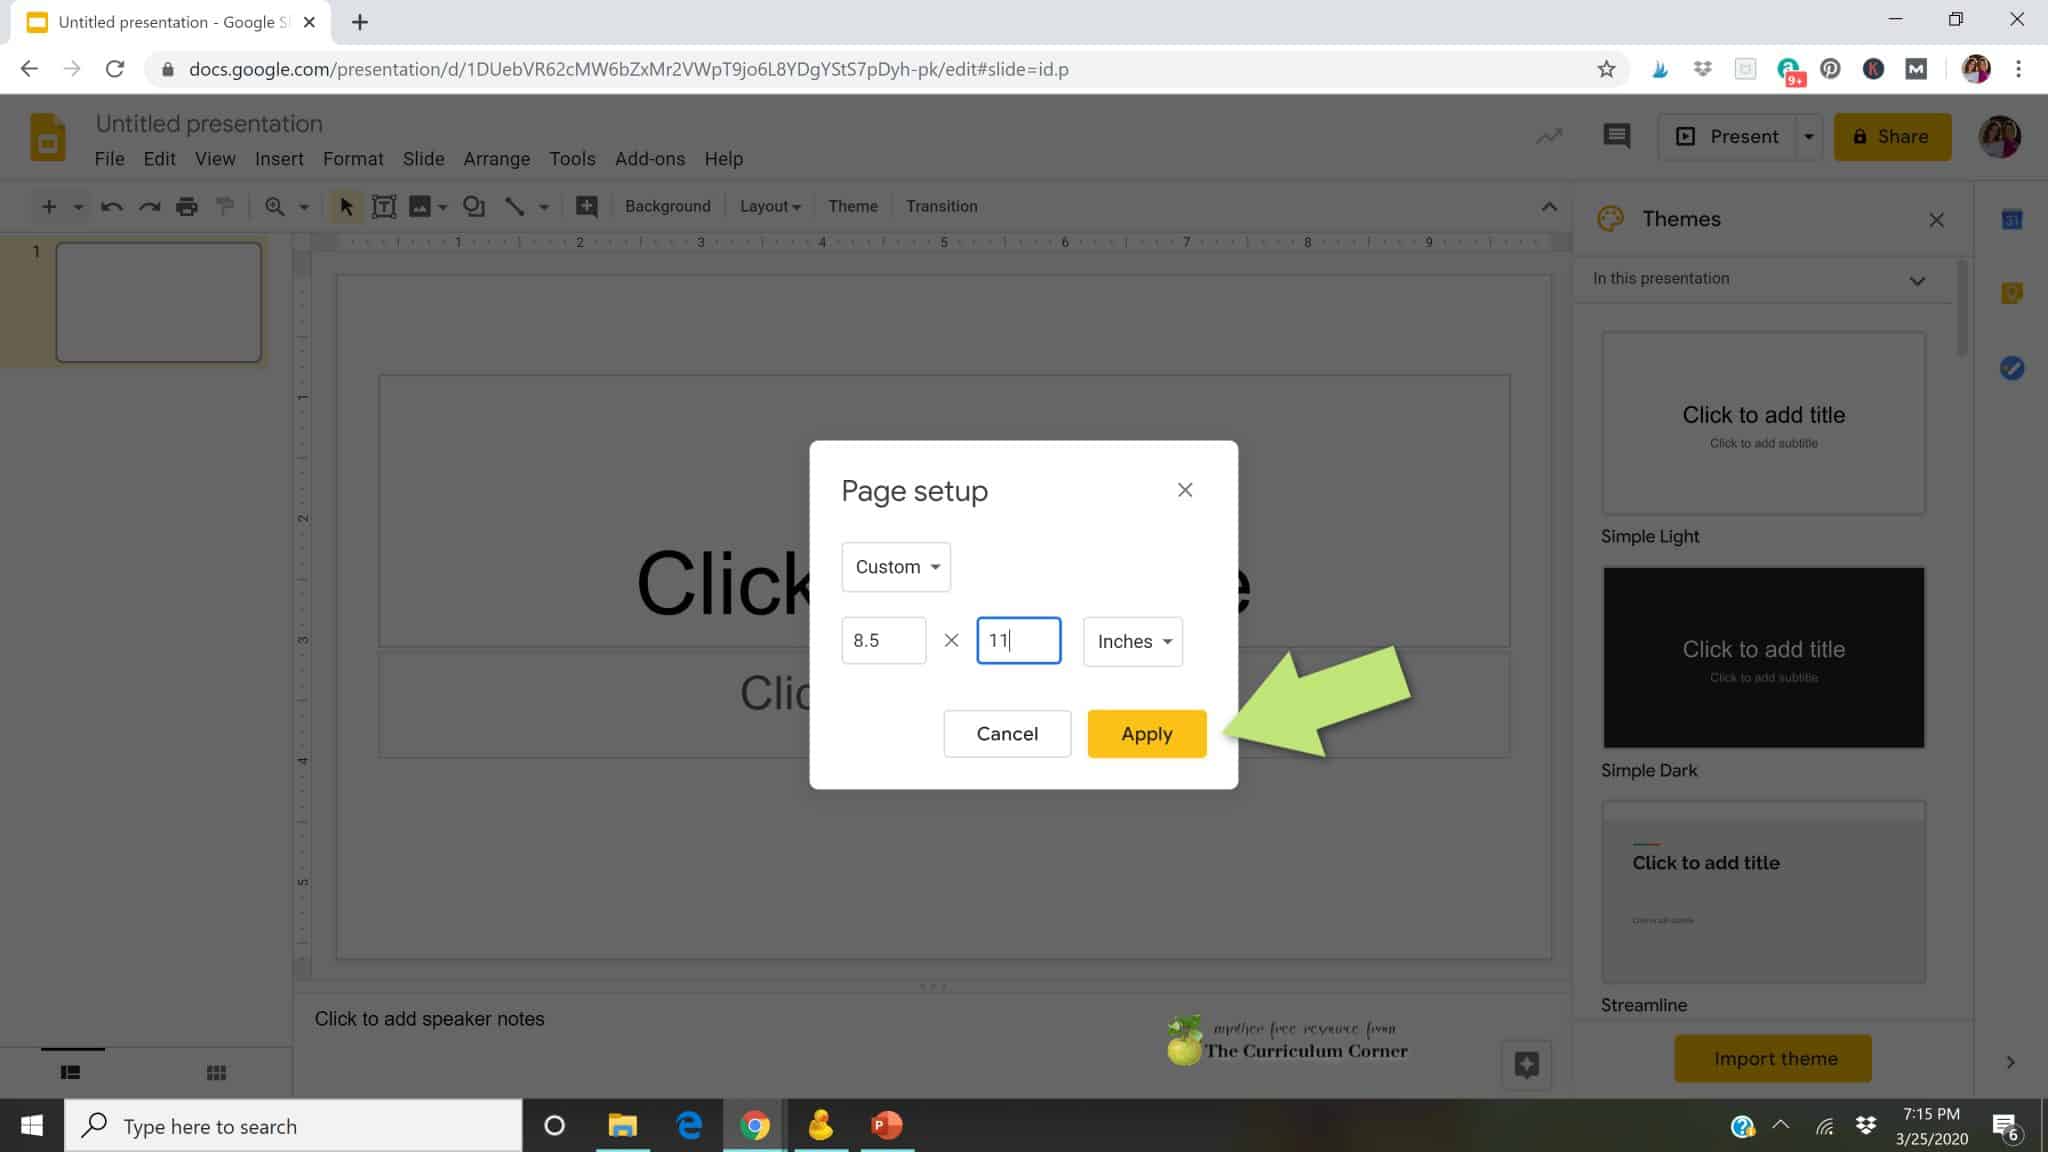Click the Undo icon in the toolbar

point(112,206)
